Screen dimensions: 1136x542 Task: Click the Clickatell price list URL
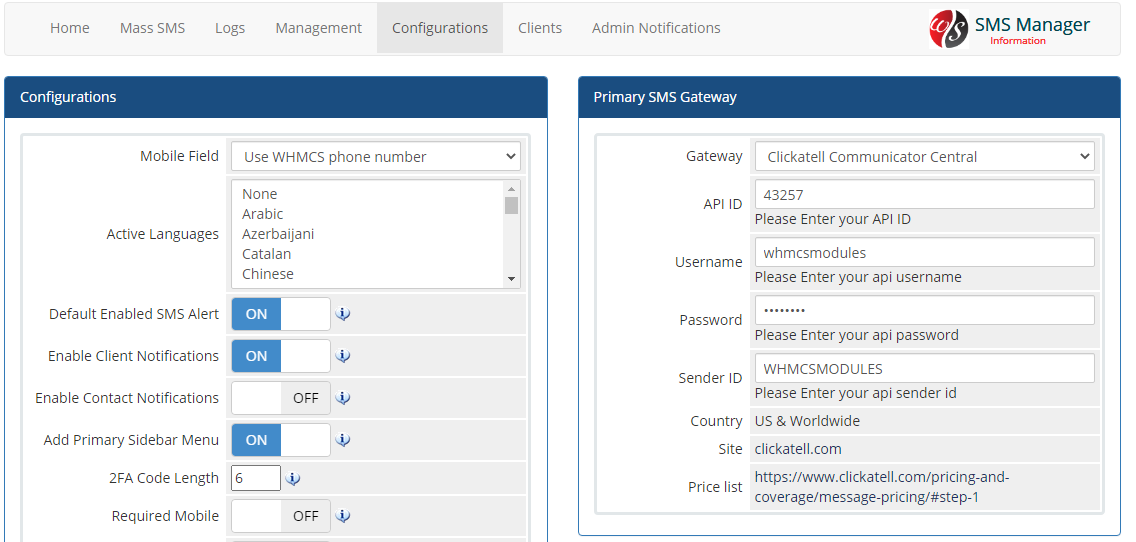tap(882, 488)
